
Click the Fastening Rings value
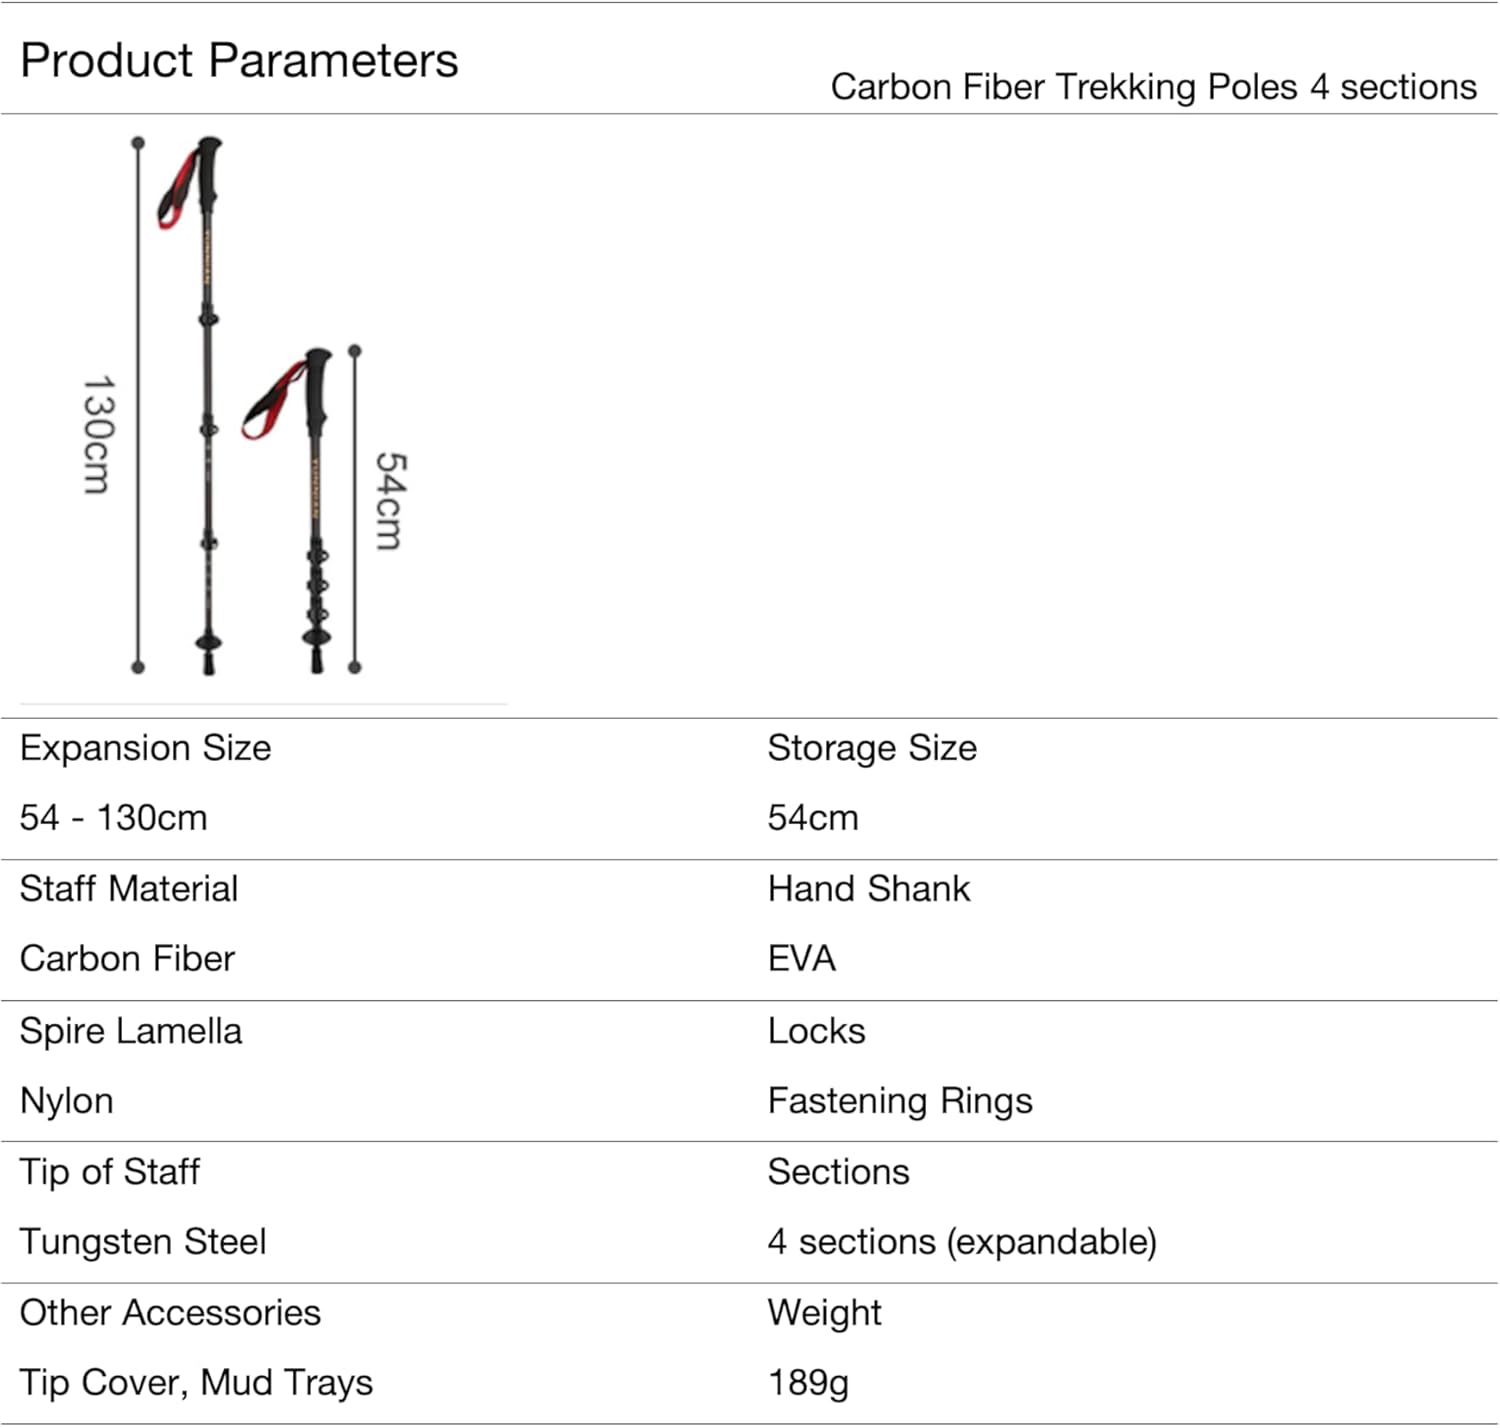(899, 1101)
